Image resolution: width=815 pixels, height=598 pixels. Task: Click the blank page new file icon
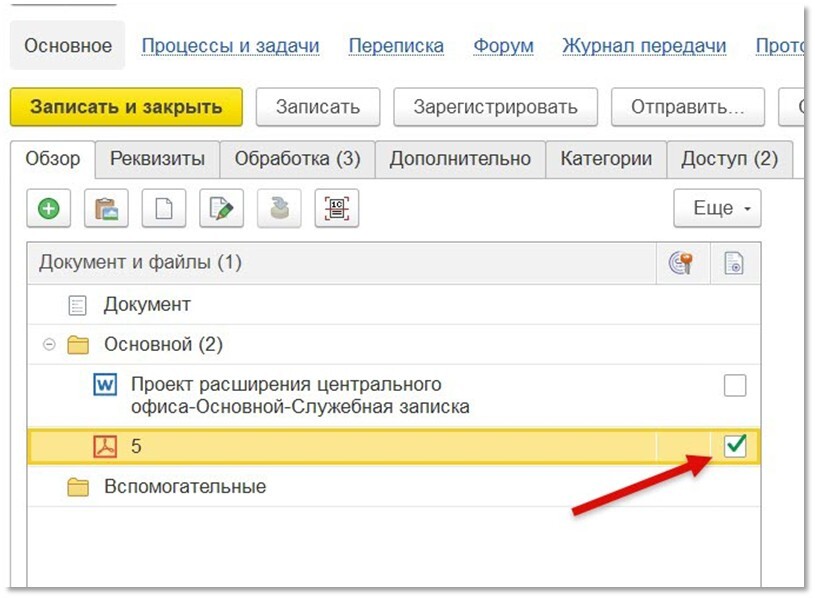point(163,209)
